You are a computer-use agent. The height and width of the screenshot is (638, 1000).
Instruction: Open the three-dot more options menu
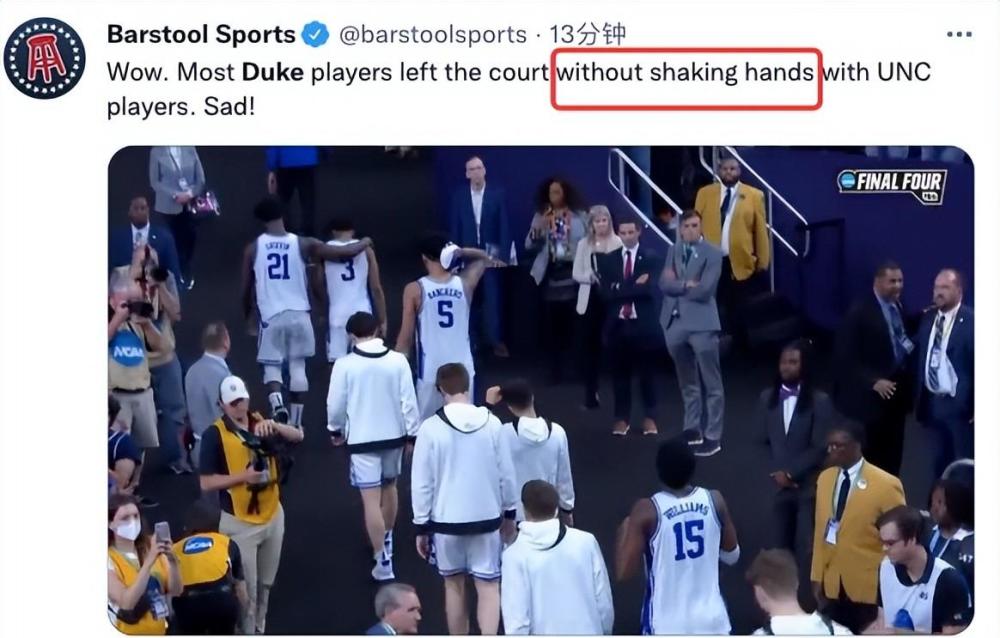pyautogui.click(x=959, y=34)
